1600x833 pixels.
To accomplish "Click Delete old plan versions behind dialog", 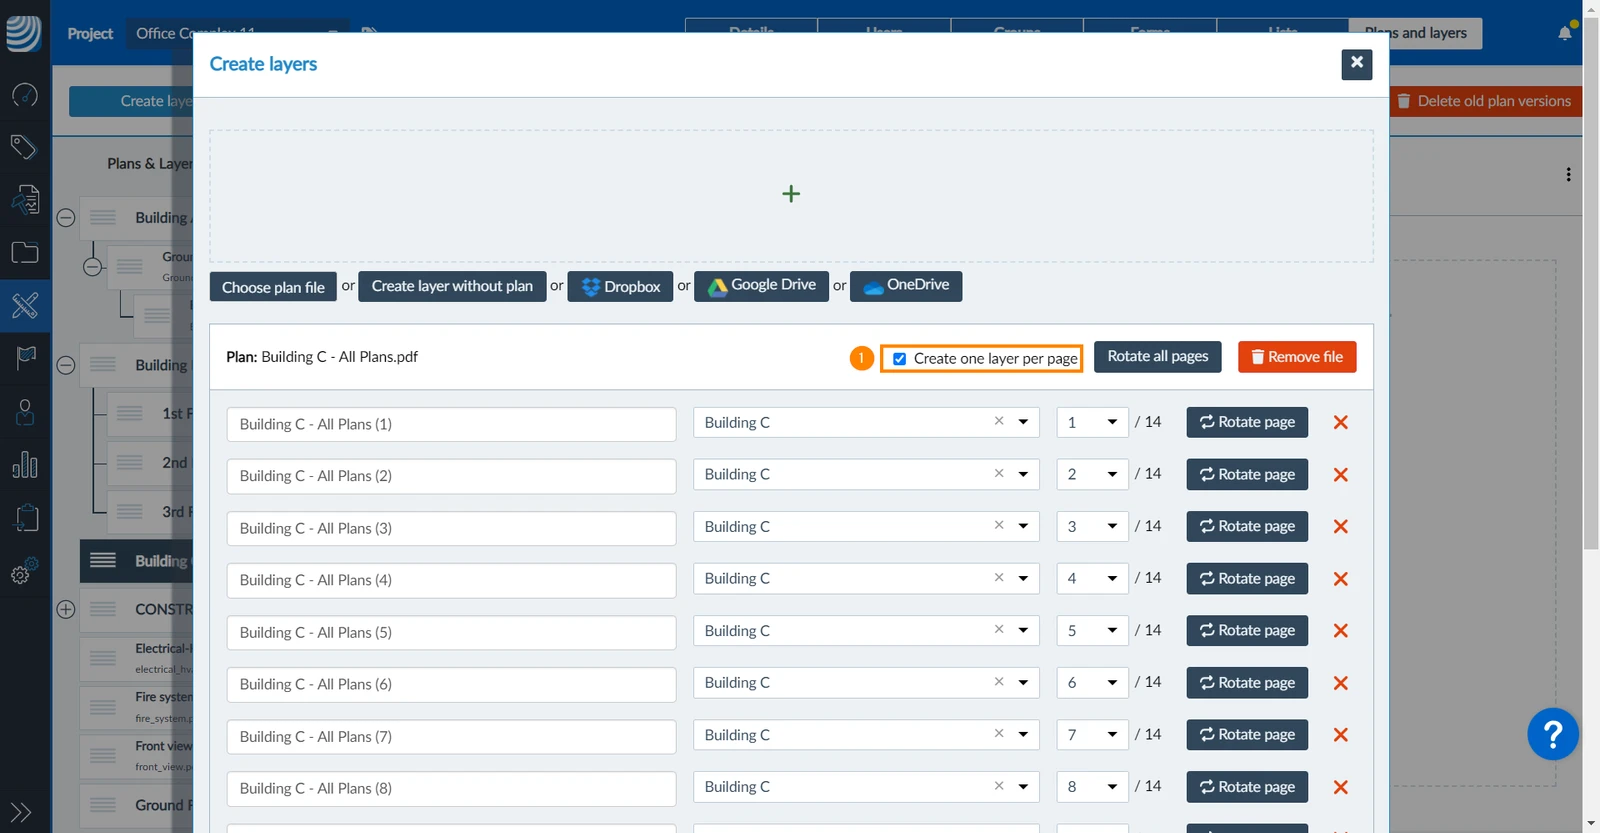I will (x=1485, y=101).
